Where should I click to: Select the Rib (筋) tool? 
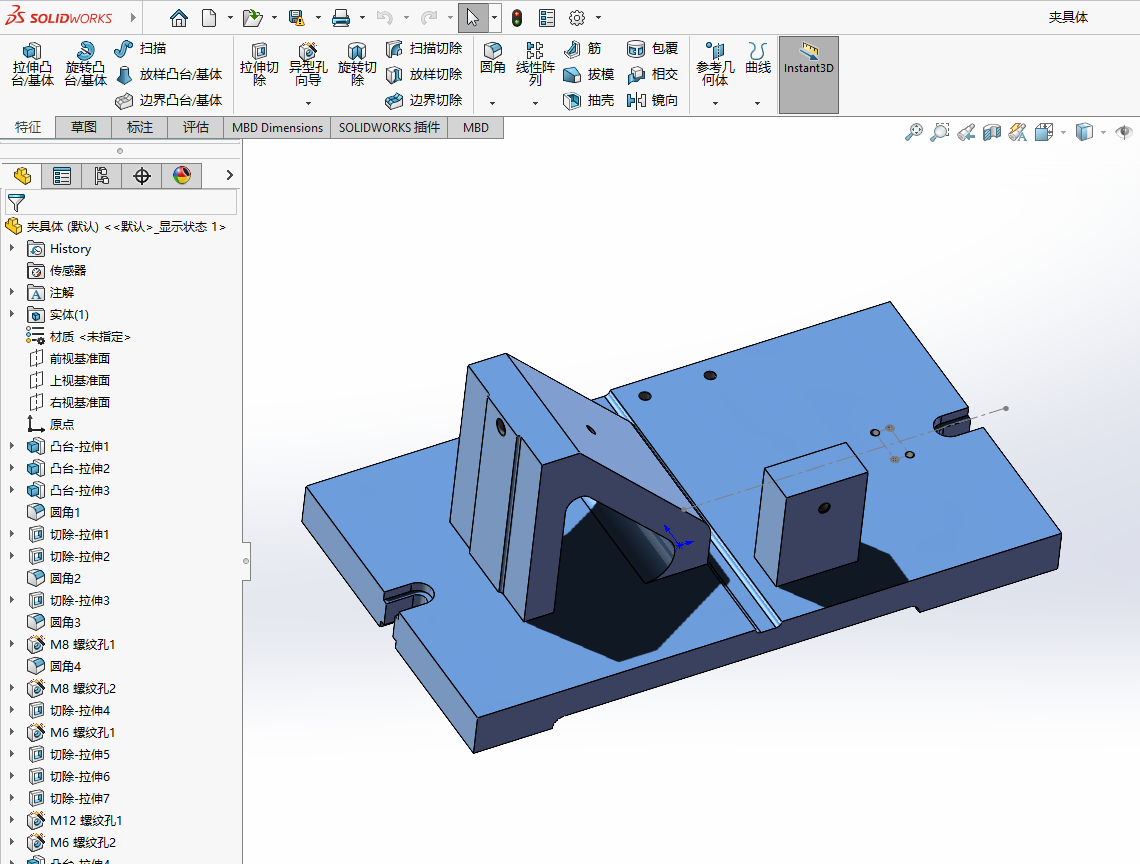(x=582, y=48)
